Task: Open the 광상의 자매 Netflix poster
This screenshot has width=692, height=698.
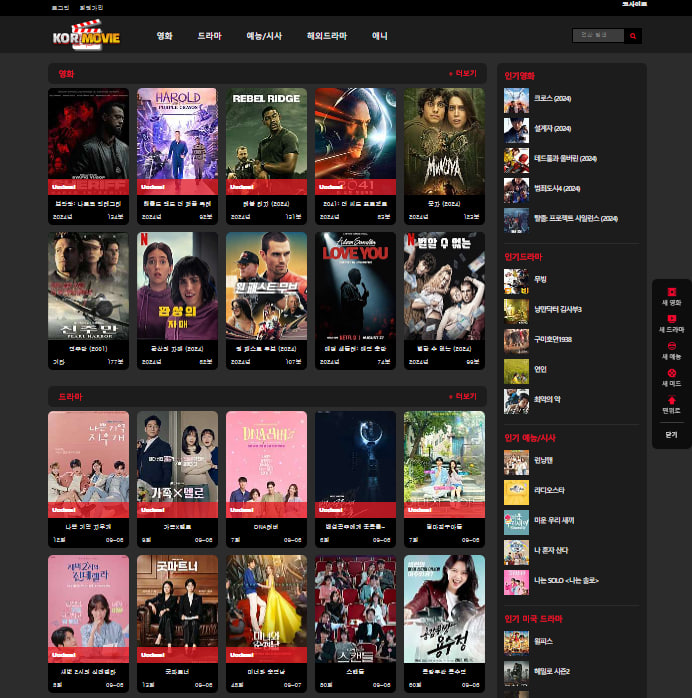Action: tap(177, 286)
